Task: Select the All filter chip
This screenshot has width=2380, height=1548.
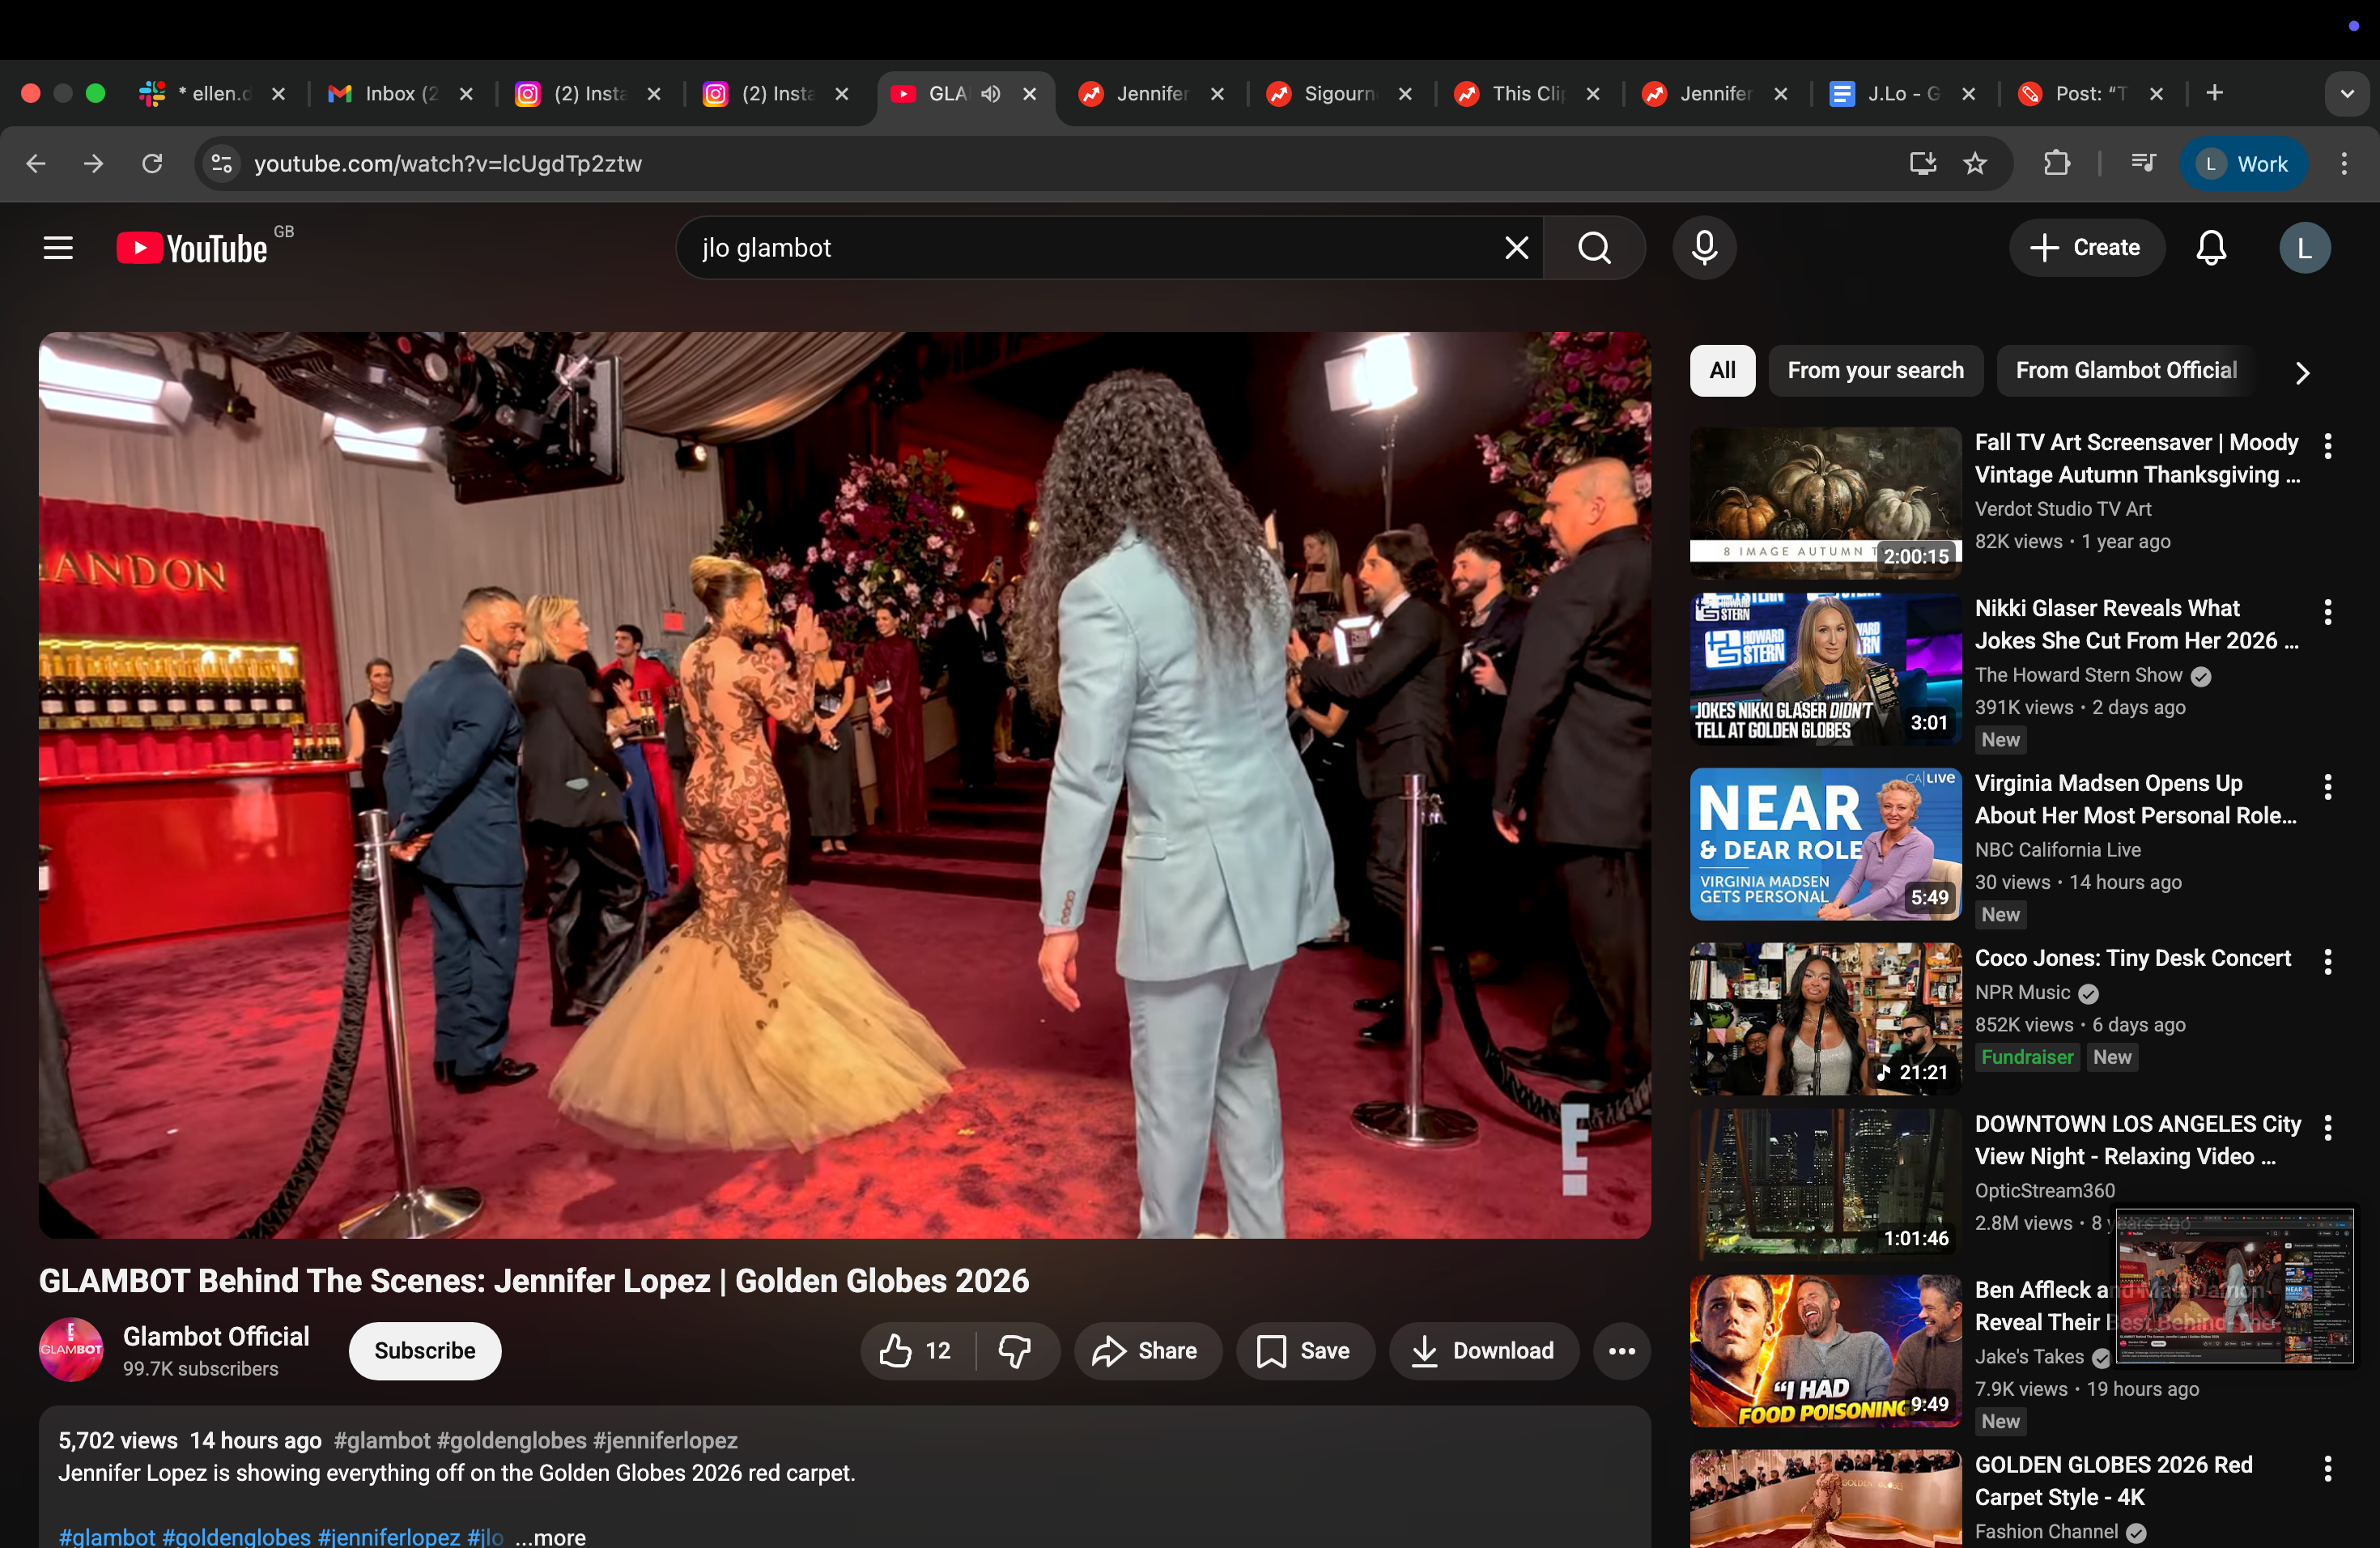Action: (x=1722, y=370)
